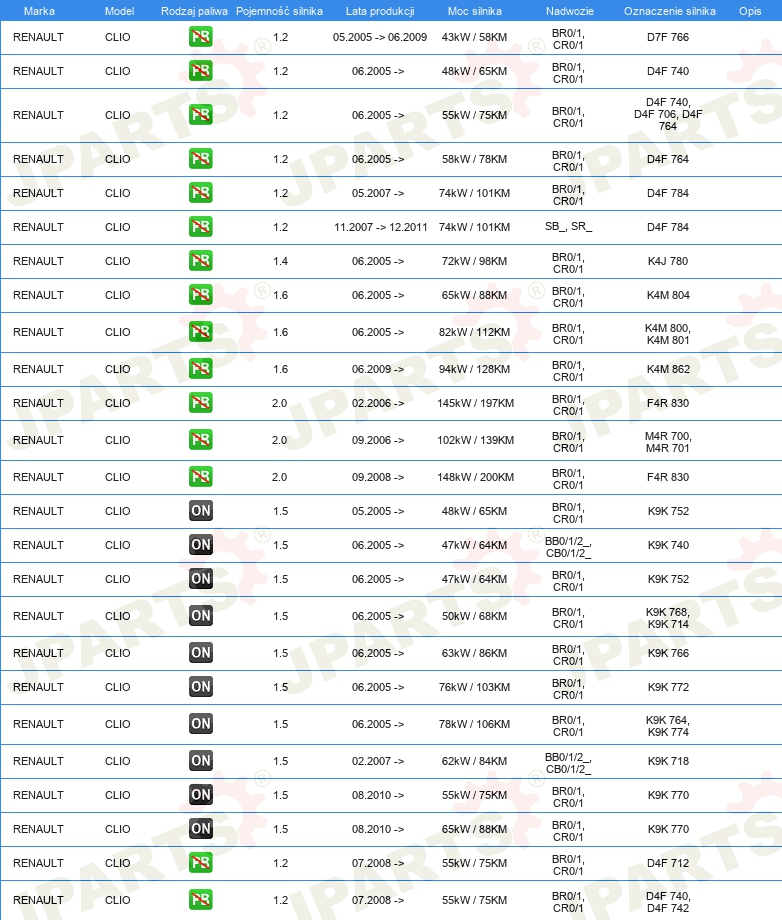
Task: Click the ON diesel icon in the K9K 768 row
Action: coord(201,616)
